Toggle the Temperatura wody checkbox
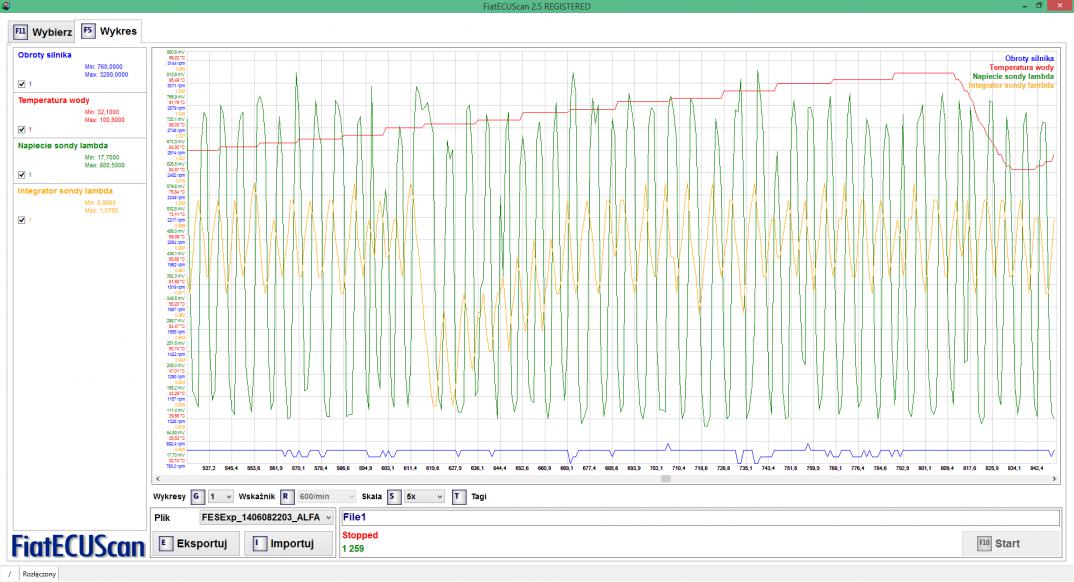The image size is (1074, 582). 22,129
